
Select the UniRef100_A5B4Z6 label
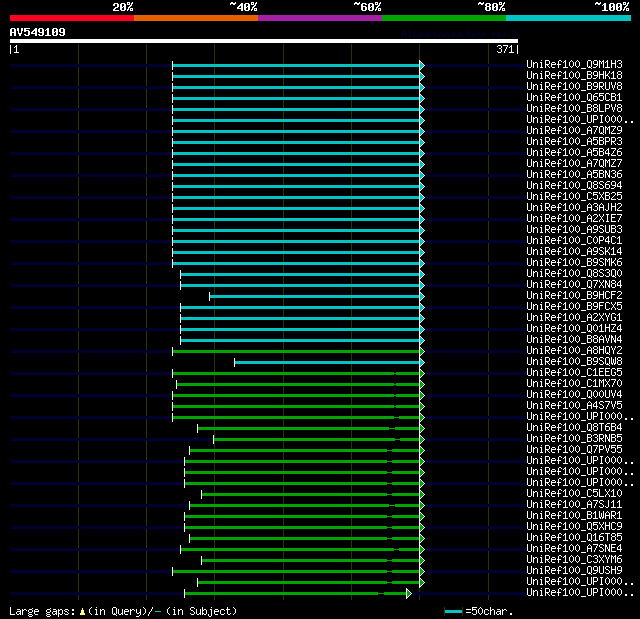[574, 153]
